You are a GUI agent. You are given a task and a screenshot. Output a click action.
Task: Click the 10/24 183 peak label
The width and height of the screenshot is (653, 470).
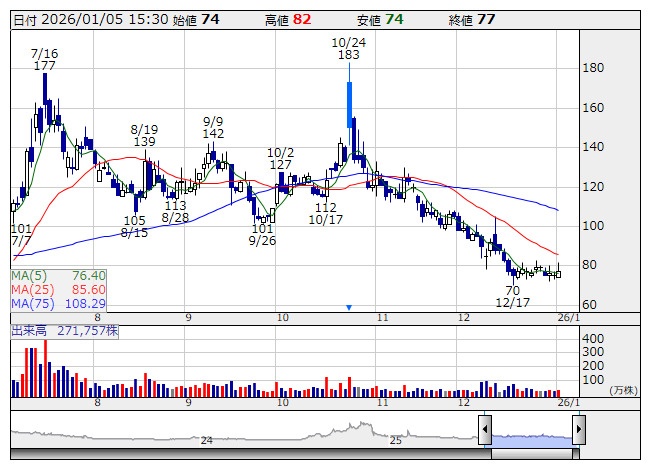point(349,49)
